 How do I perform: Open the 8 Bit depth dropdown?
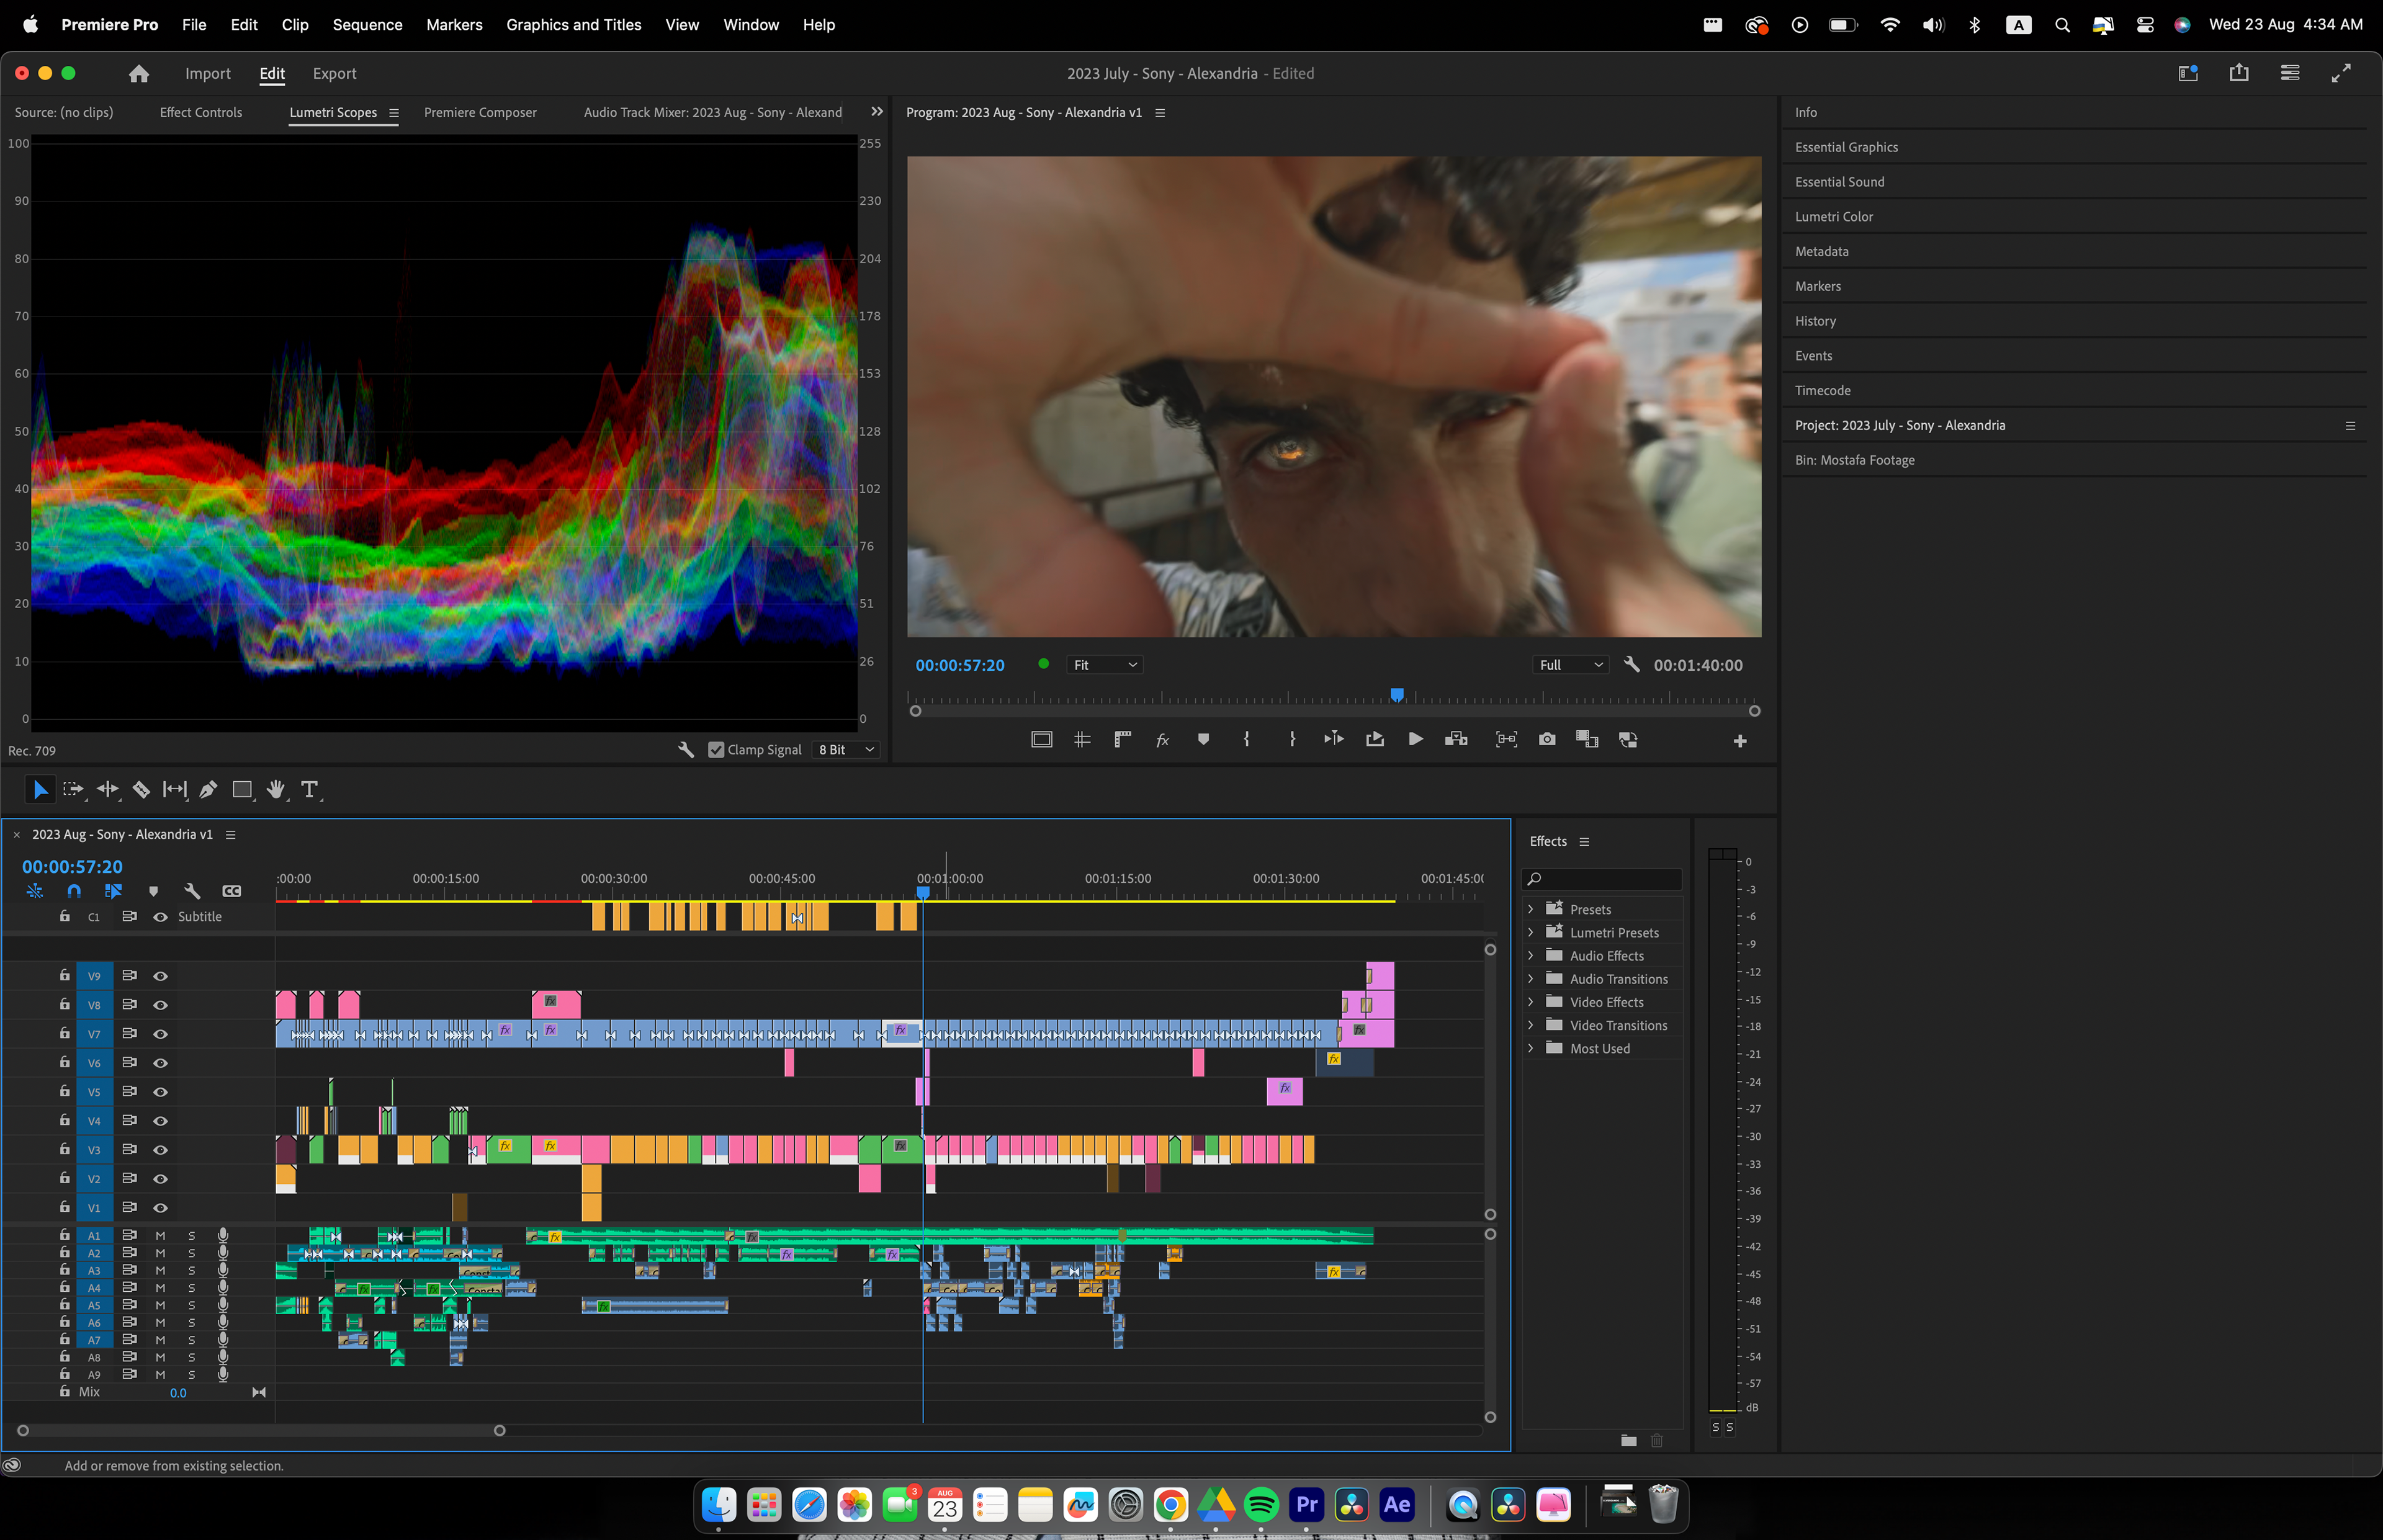click(846, 749)
